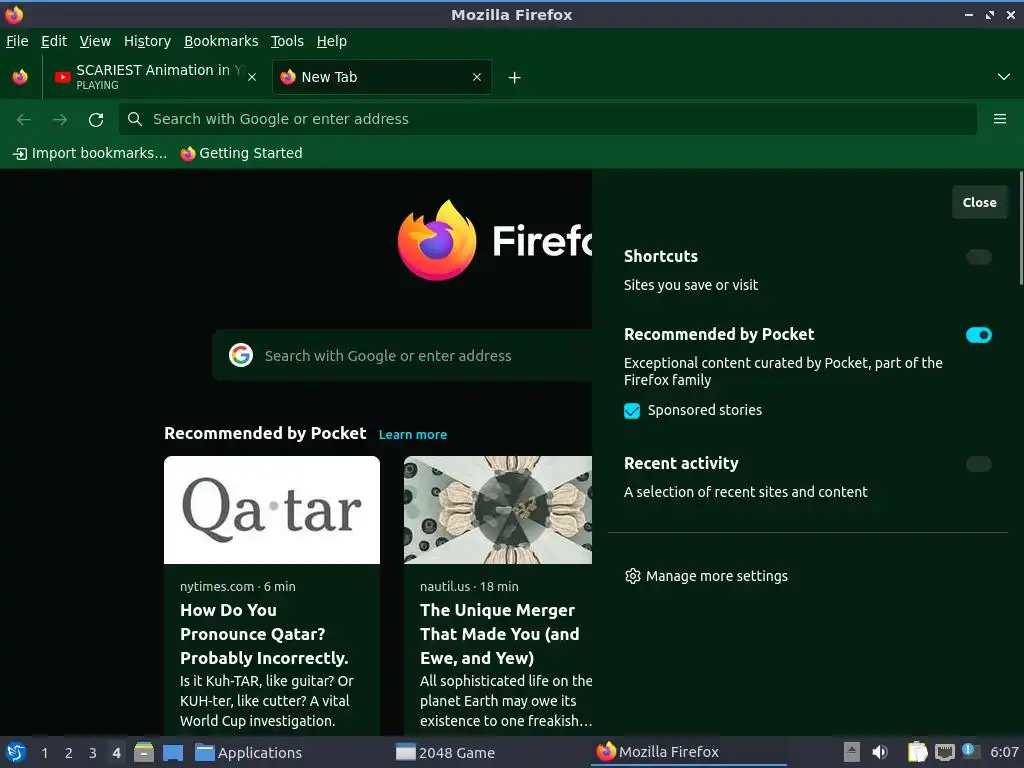Click the tray eject arrow icon

coord(852,752)
